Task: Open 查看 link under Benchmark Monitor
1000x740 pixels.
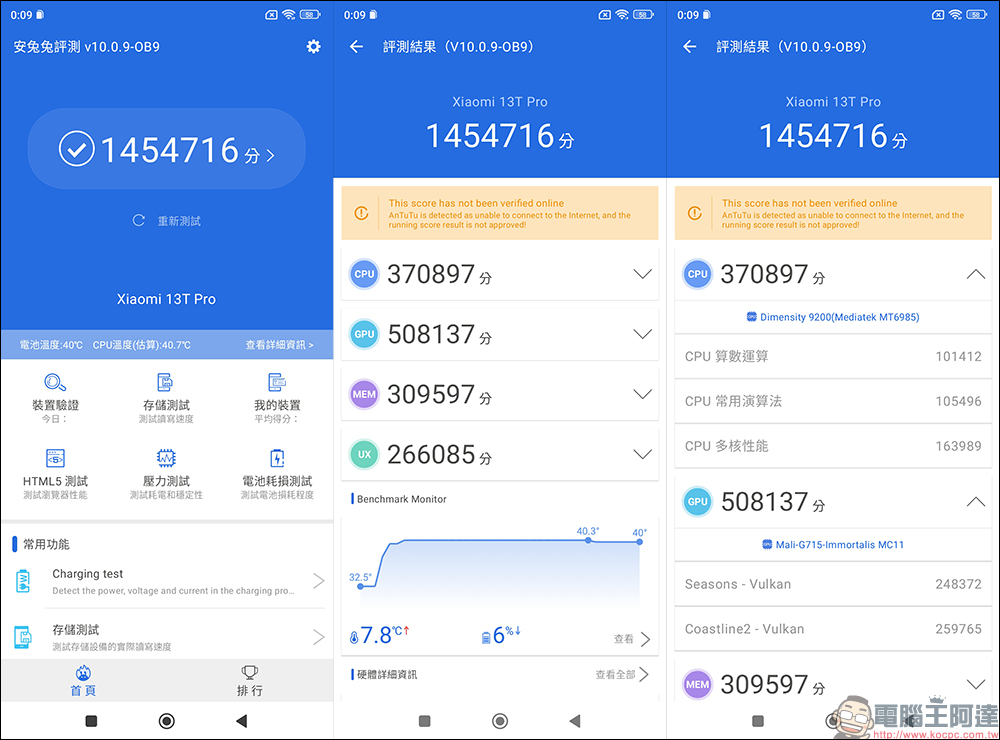Action: (x=632, y=639)
